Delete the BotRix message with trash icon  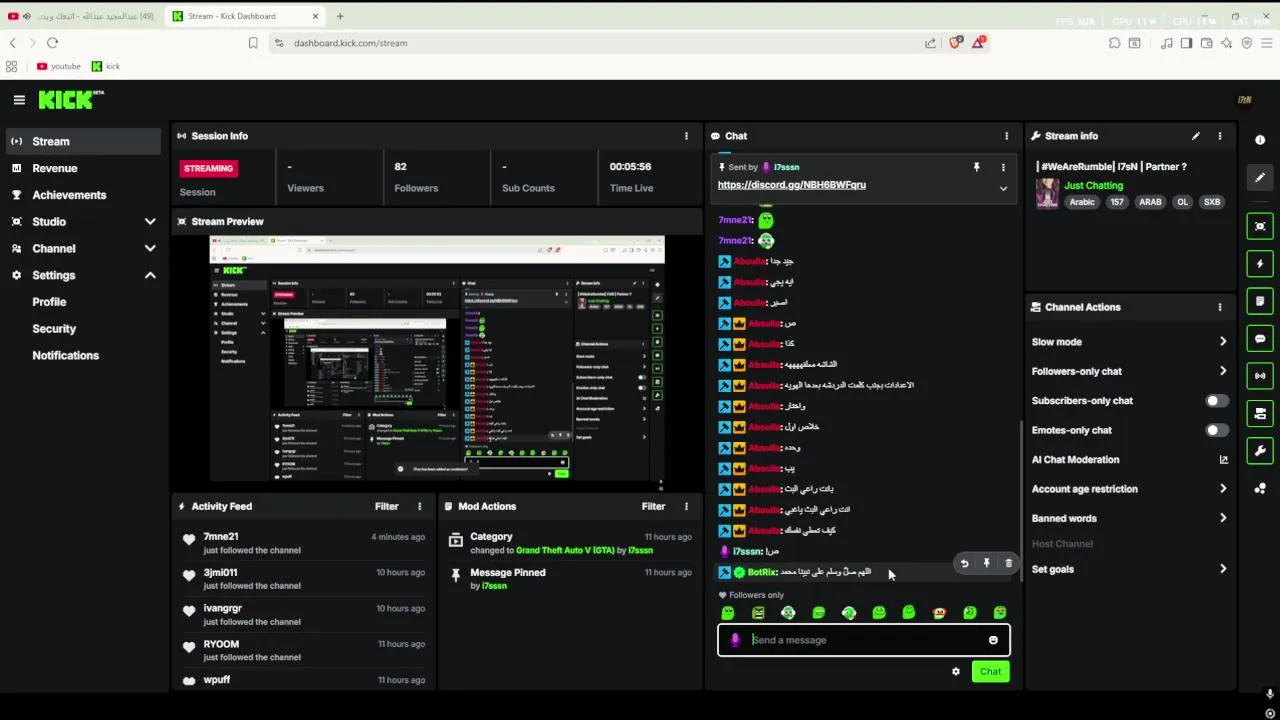pos(1008,564)
